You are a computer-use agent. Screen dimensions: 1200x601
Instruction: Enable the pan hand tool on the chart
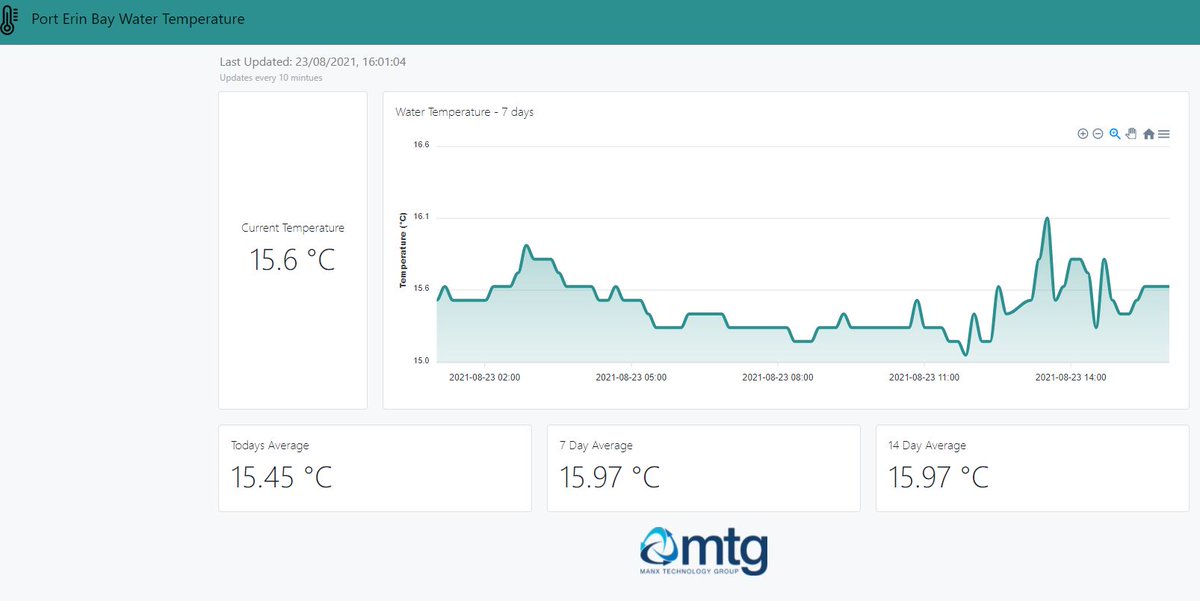click(x=1131, y=133)
